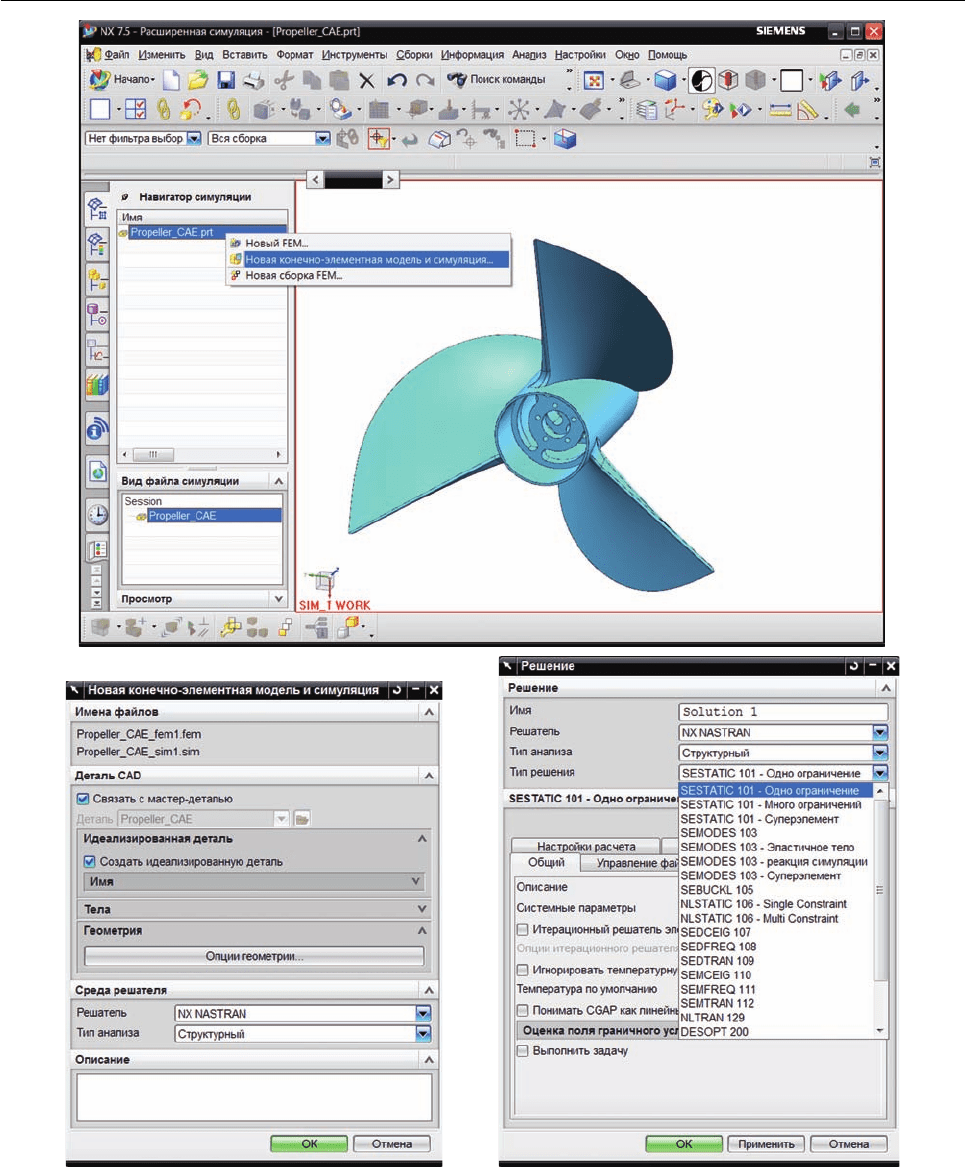Click Отмена in the Решение dialog

(848, 1144)
